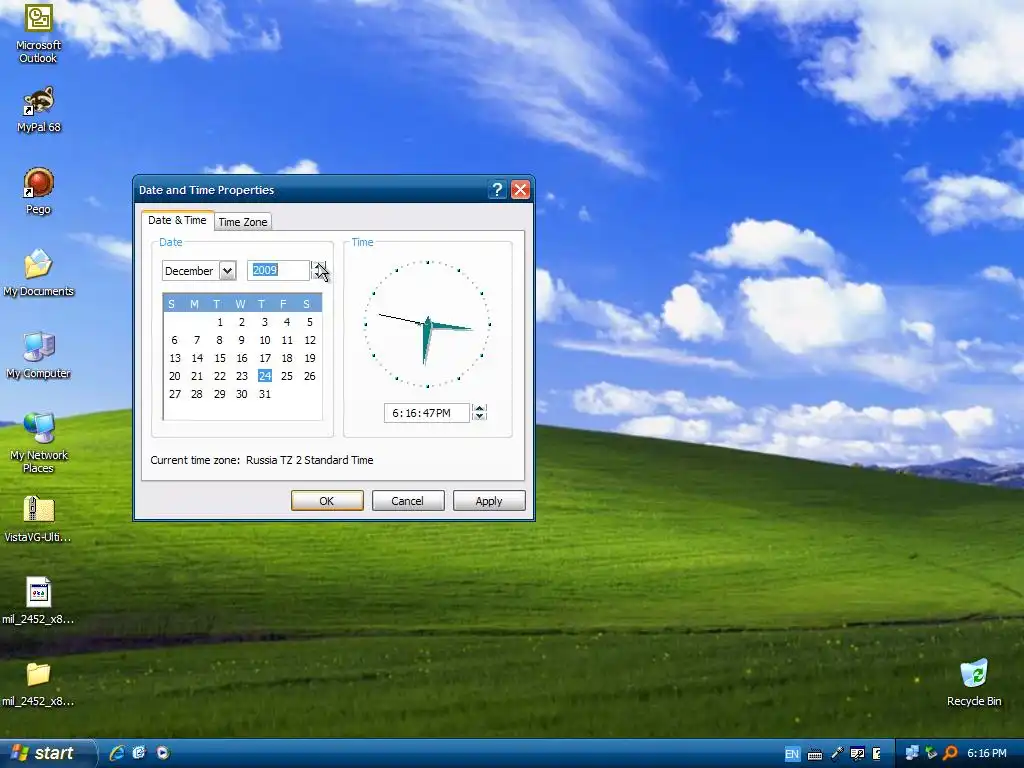Viewport: 1024px width, 768px height.
Task: Launch Internet Explorer from Quick Launch
Action: pyautogui.click(x=117, y=753)
